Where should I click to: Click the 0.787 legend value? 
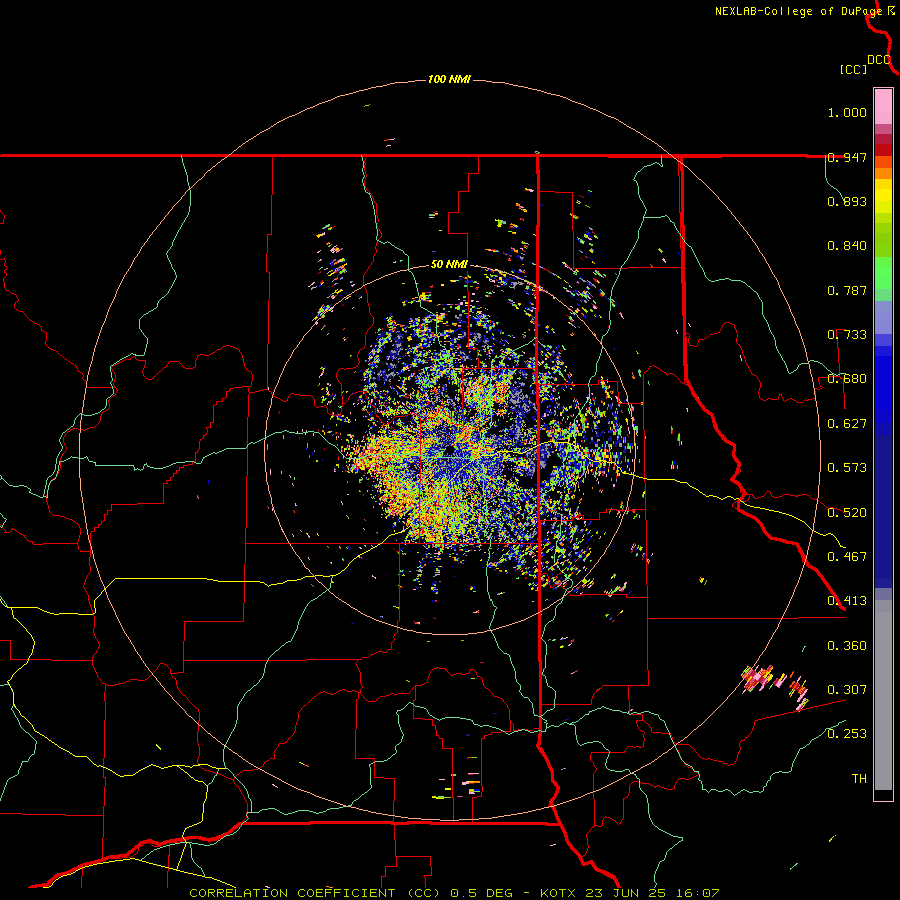click(847, 290)
